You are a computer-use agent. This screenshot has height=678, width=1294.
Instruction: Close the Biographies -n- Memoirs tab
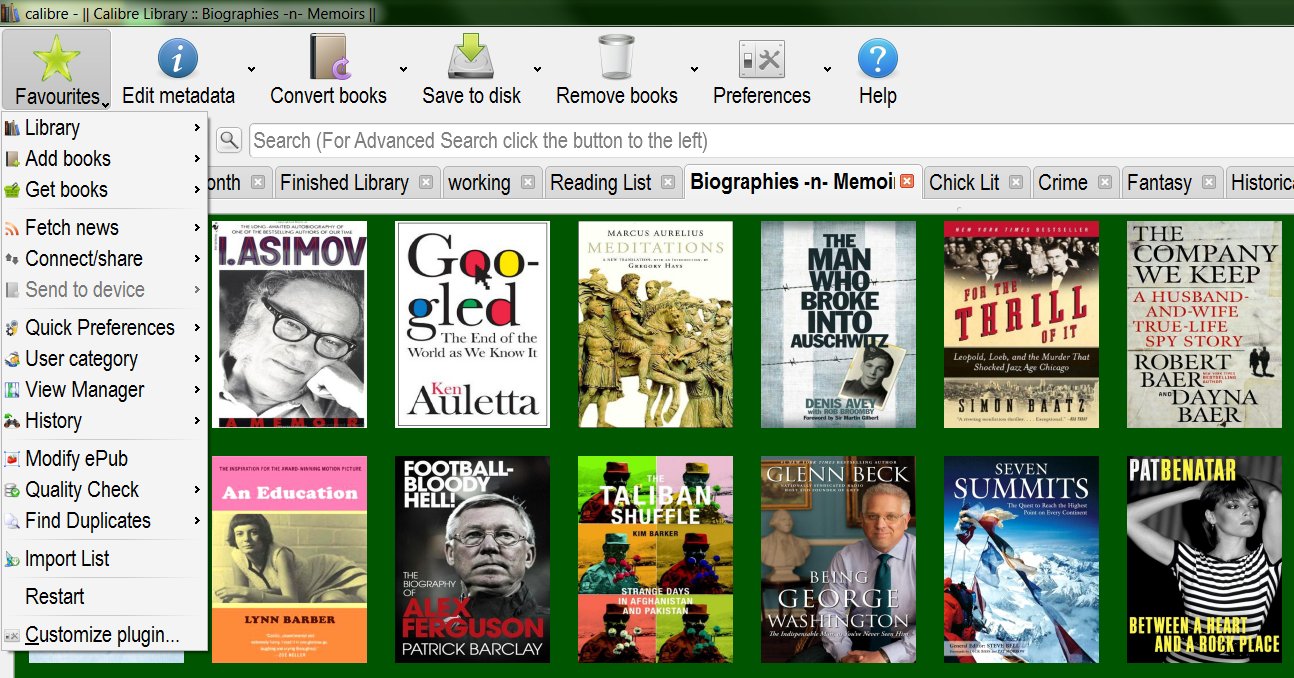907,182
